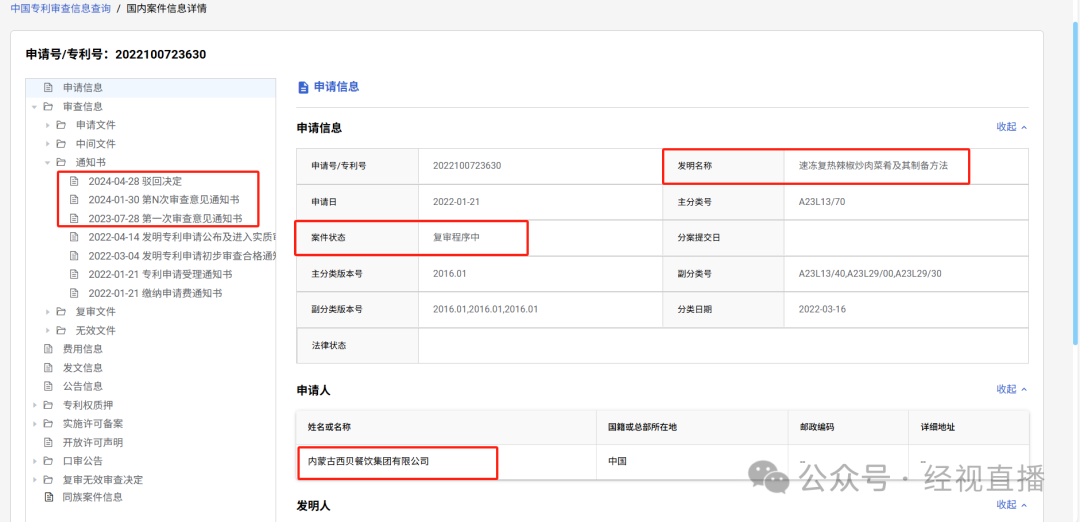The width and height of the screenshot is (1080, 522).
Task: Open the 申请信息 document icon in tree
Action: (x=48, y=88)
